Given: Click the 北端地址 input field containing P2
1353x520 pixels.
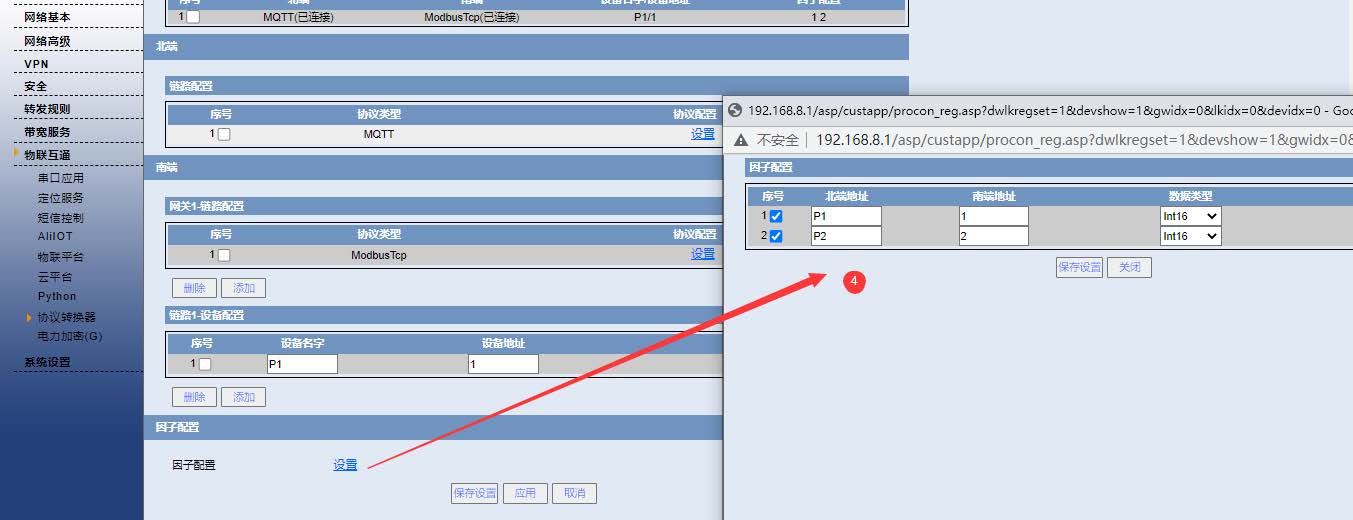Looking at the screenshot, I should [x=846, y=236].
